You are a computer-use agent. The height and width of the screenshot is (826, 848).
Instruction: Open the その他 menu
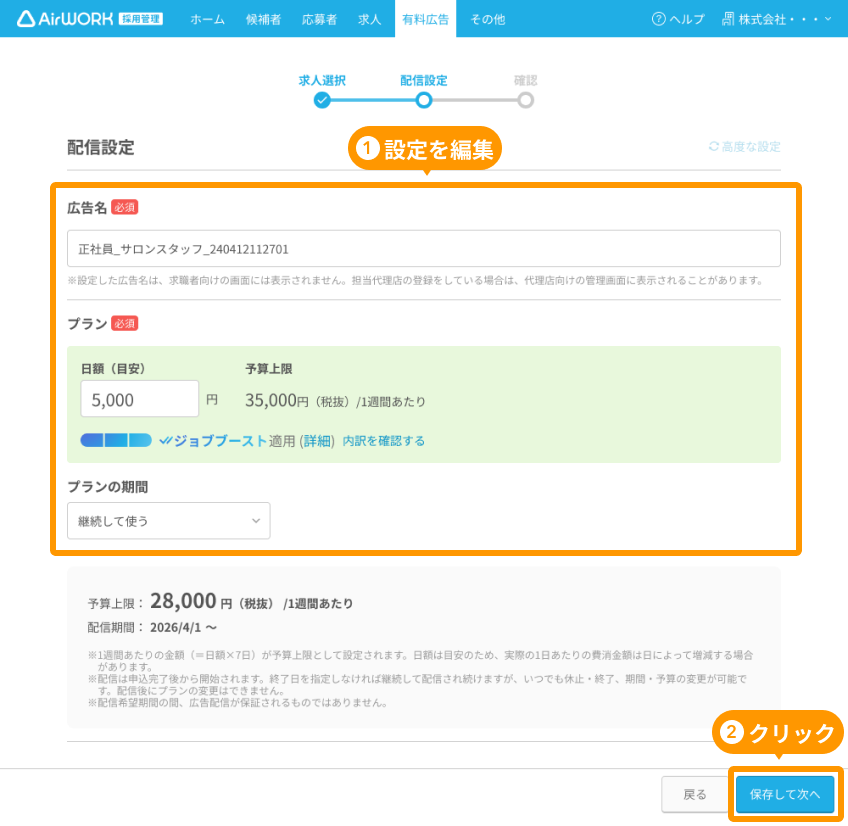(x=488, y=19)
